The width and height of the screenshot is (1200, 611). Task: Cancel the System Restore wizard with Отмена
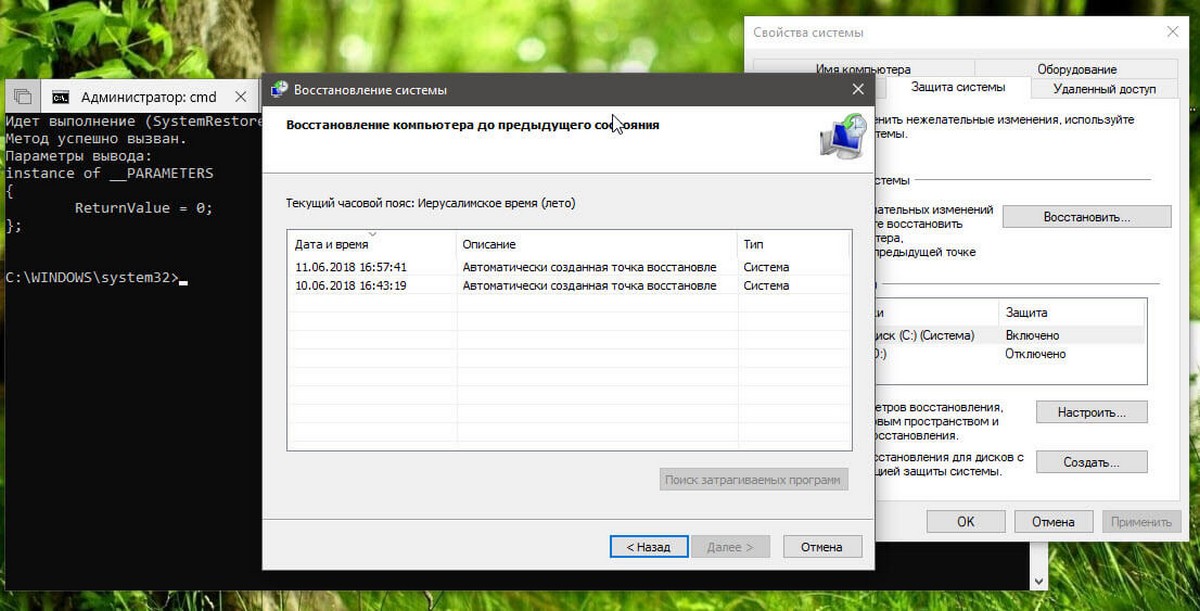pyautogui.click(x=821, y=547)
